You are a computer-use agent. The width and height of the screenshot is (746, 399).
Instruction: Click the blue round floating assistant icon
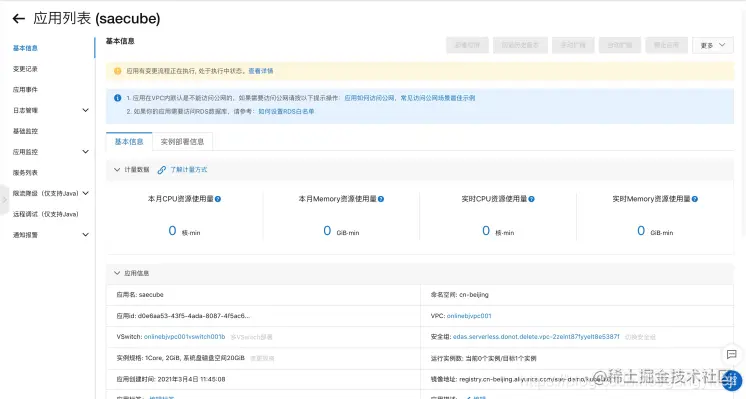tap(733, 380)
